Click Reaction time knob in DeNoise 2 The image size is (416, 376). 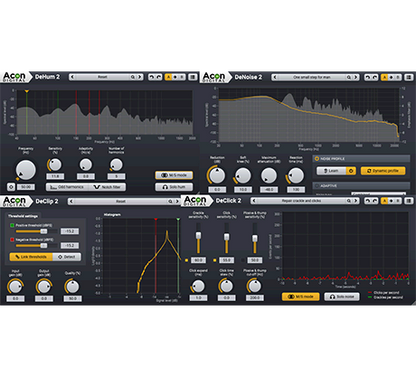(x=296, y=175)
